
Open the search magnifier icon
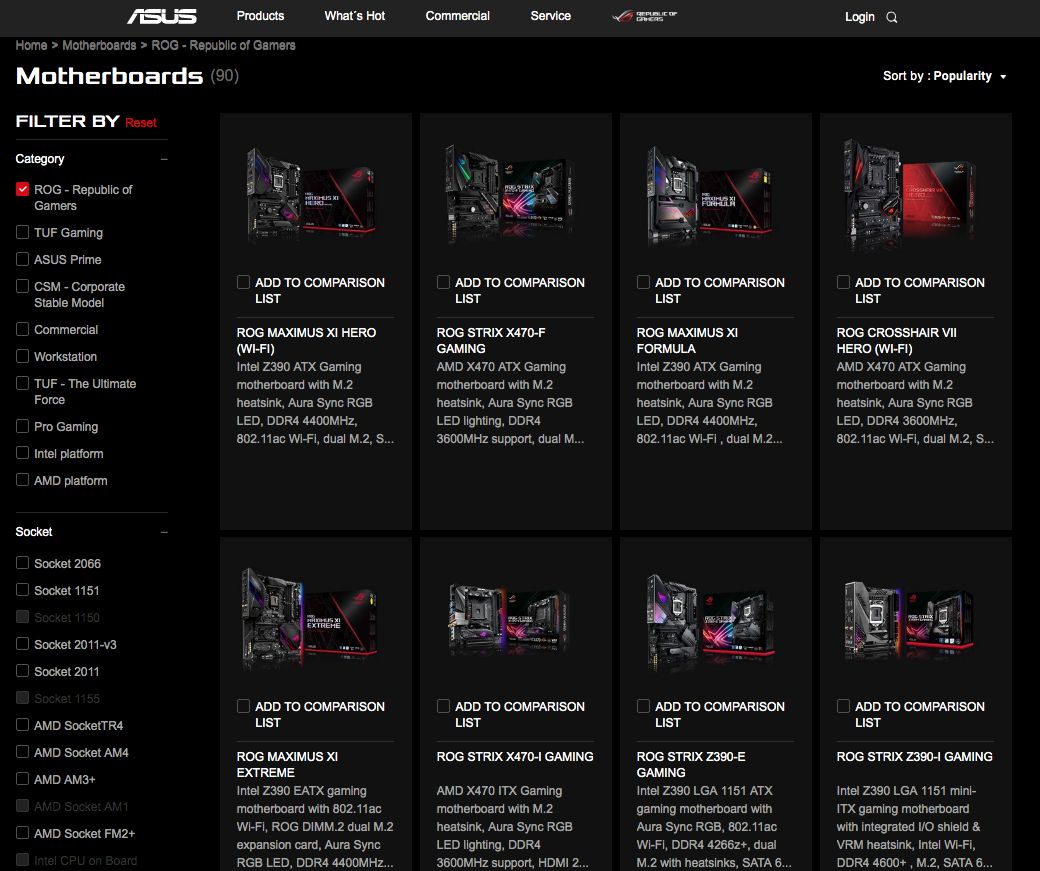(892, 17)
